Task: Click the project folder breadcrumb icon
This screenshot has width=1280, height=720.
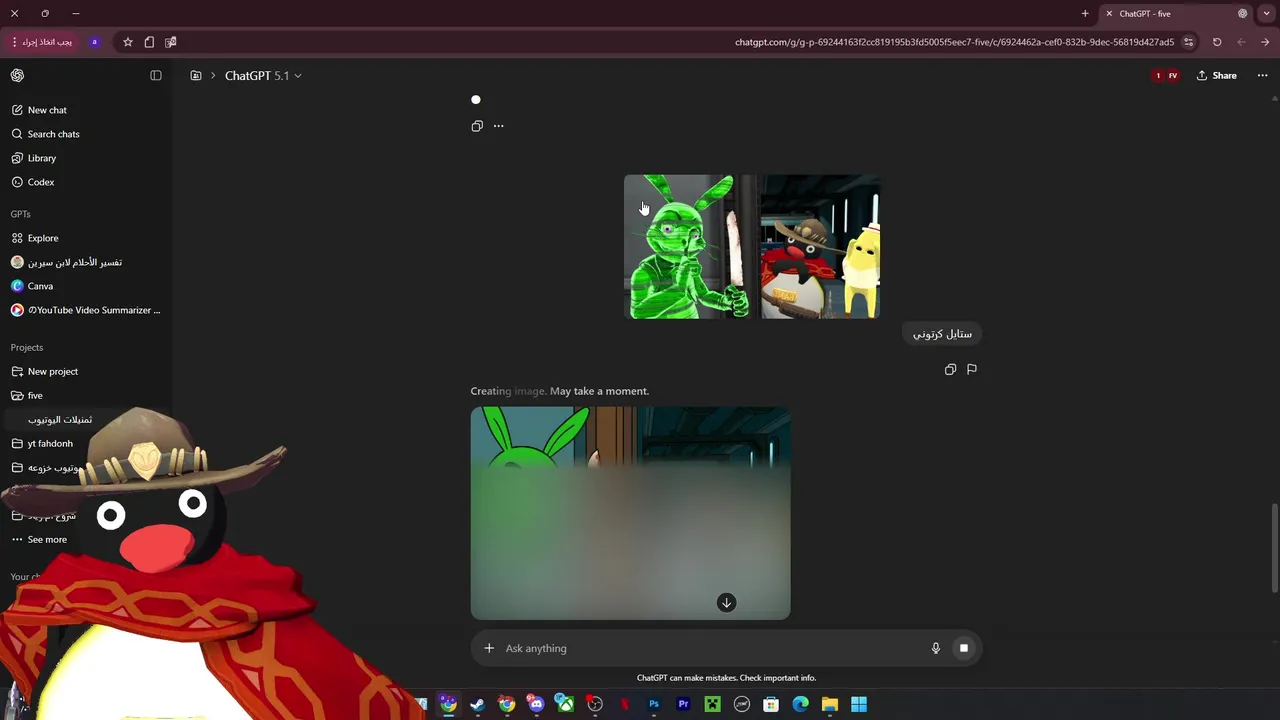Action: point(196,75)
